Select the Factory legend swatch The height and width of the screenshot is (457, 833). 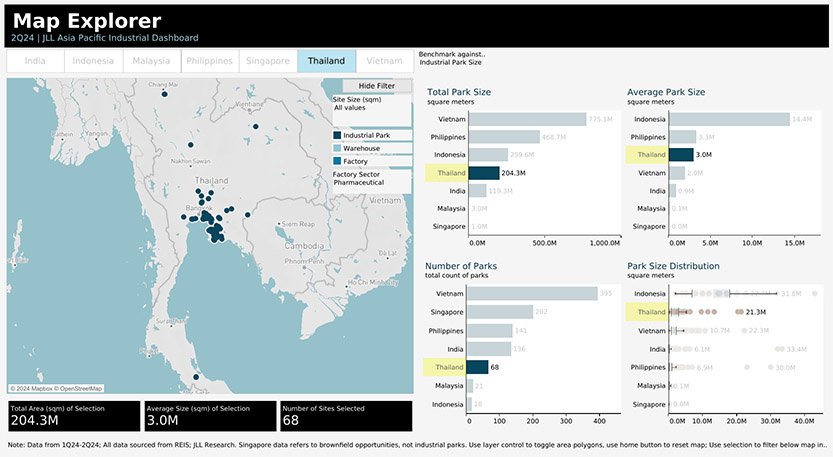(x=337, y=161)
